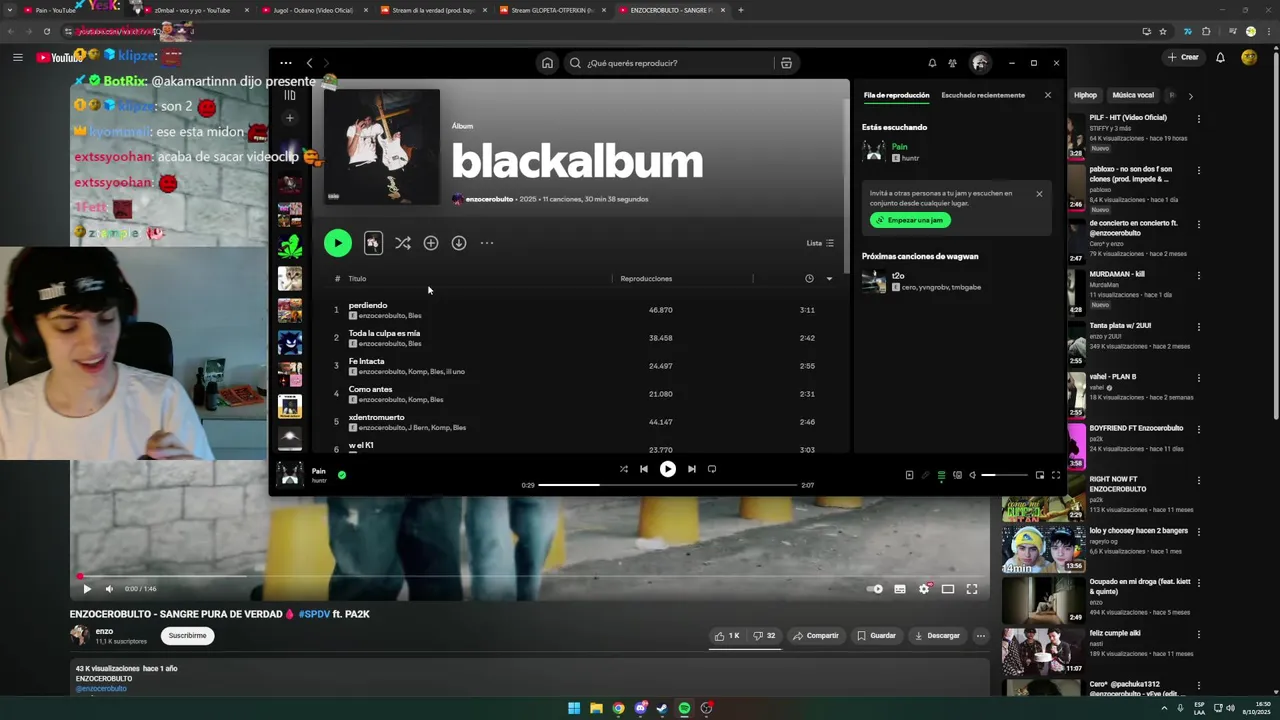
Task: Add blackalbum to your library
Action: pos(431,243)
